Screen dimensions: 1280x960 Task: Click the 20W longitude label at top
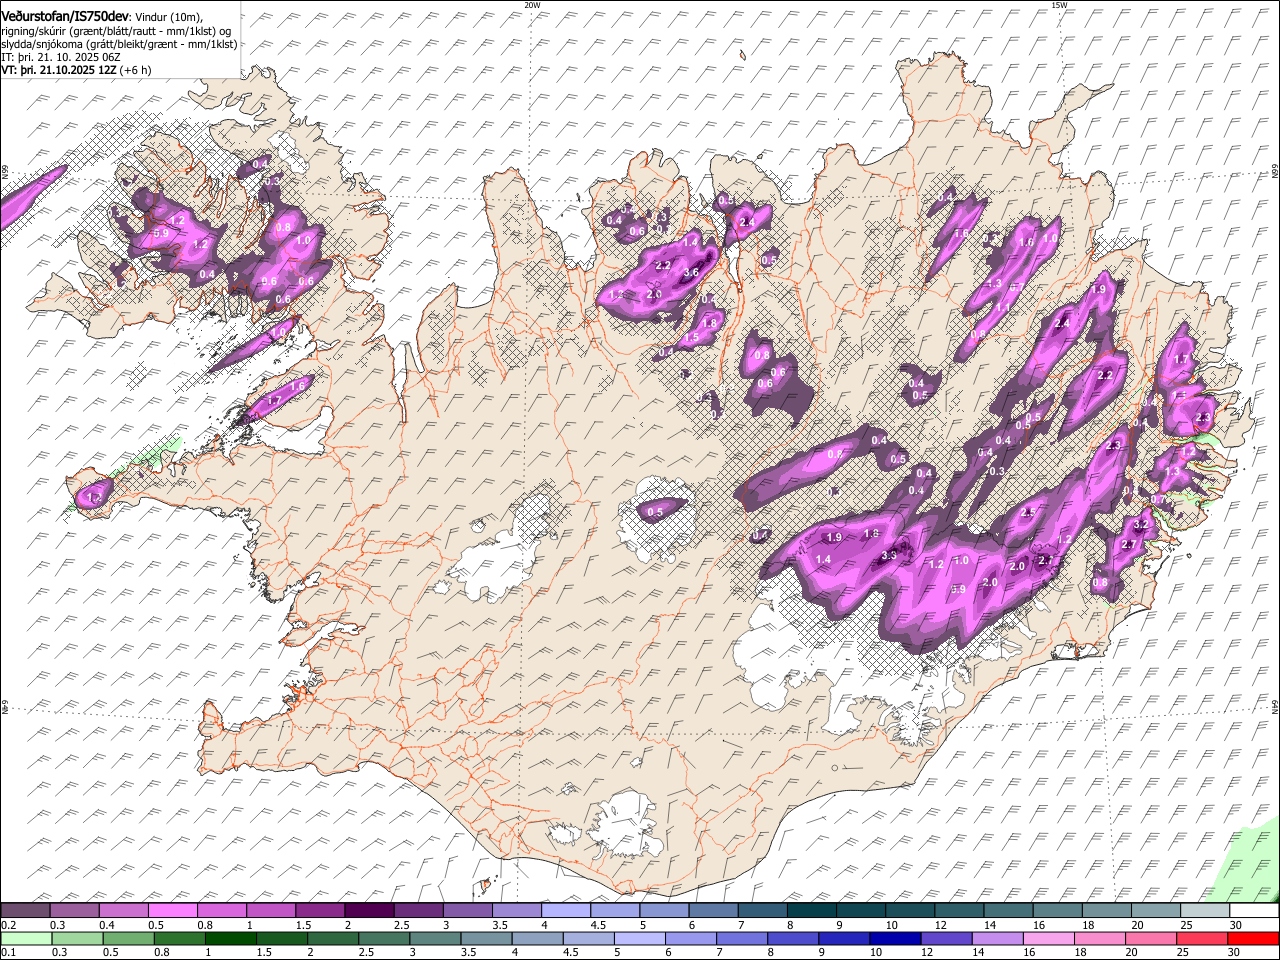532,5
